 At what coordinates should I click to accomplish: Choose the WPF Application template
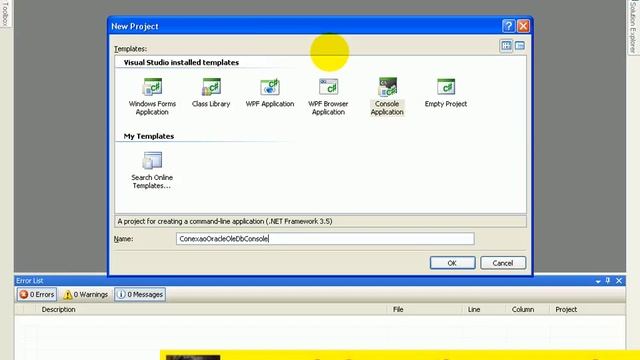point(270,93)
